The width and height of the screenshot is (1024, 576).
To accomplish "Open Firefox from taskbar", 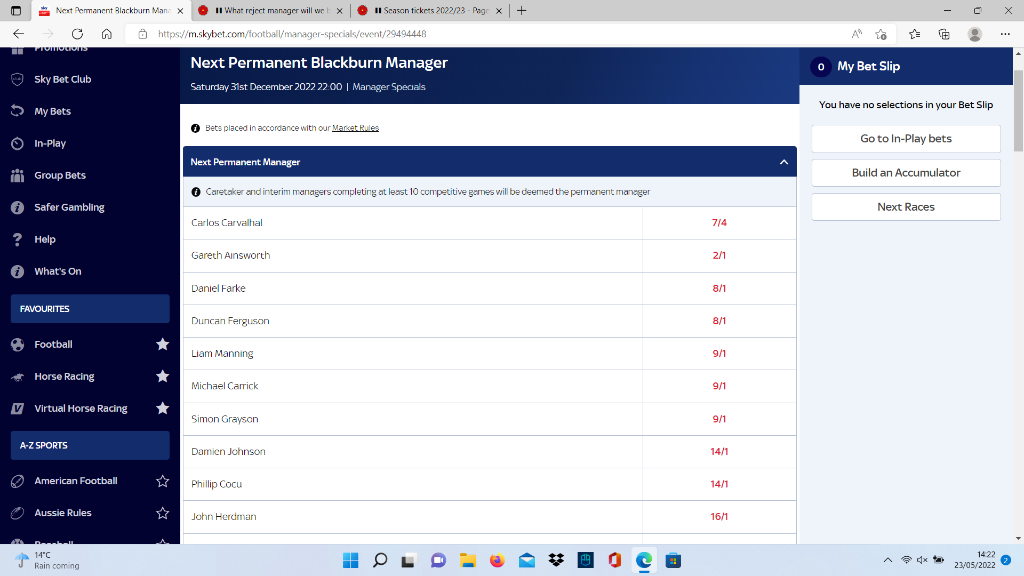I will pos(497,560).
